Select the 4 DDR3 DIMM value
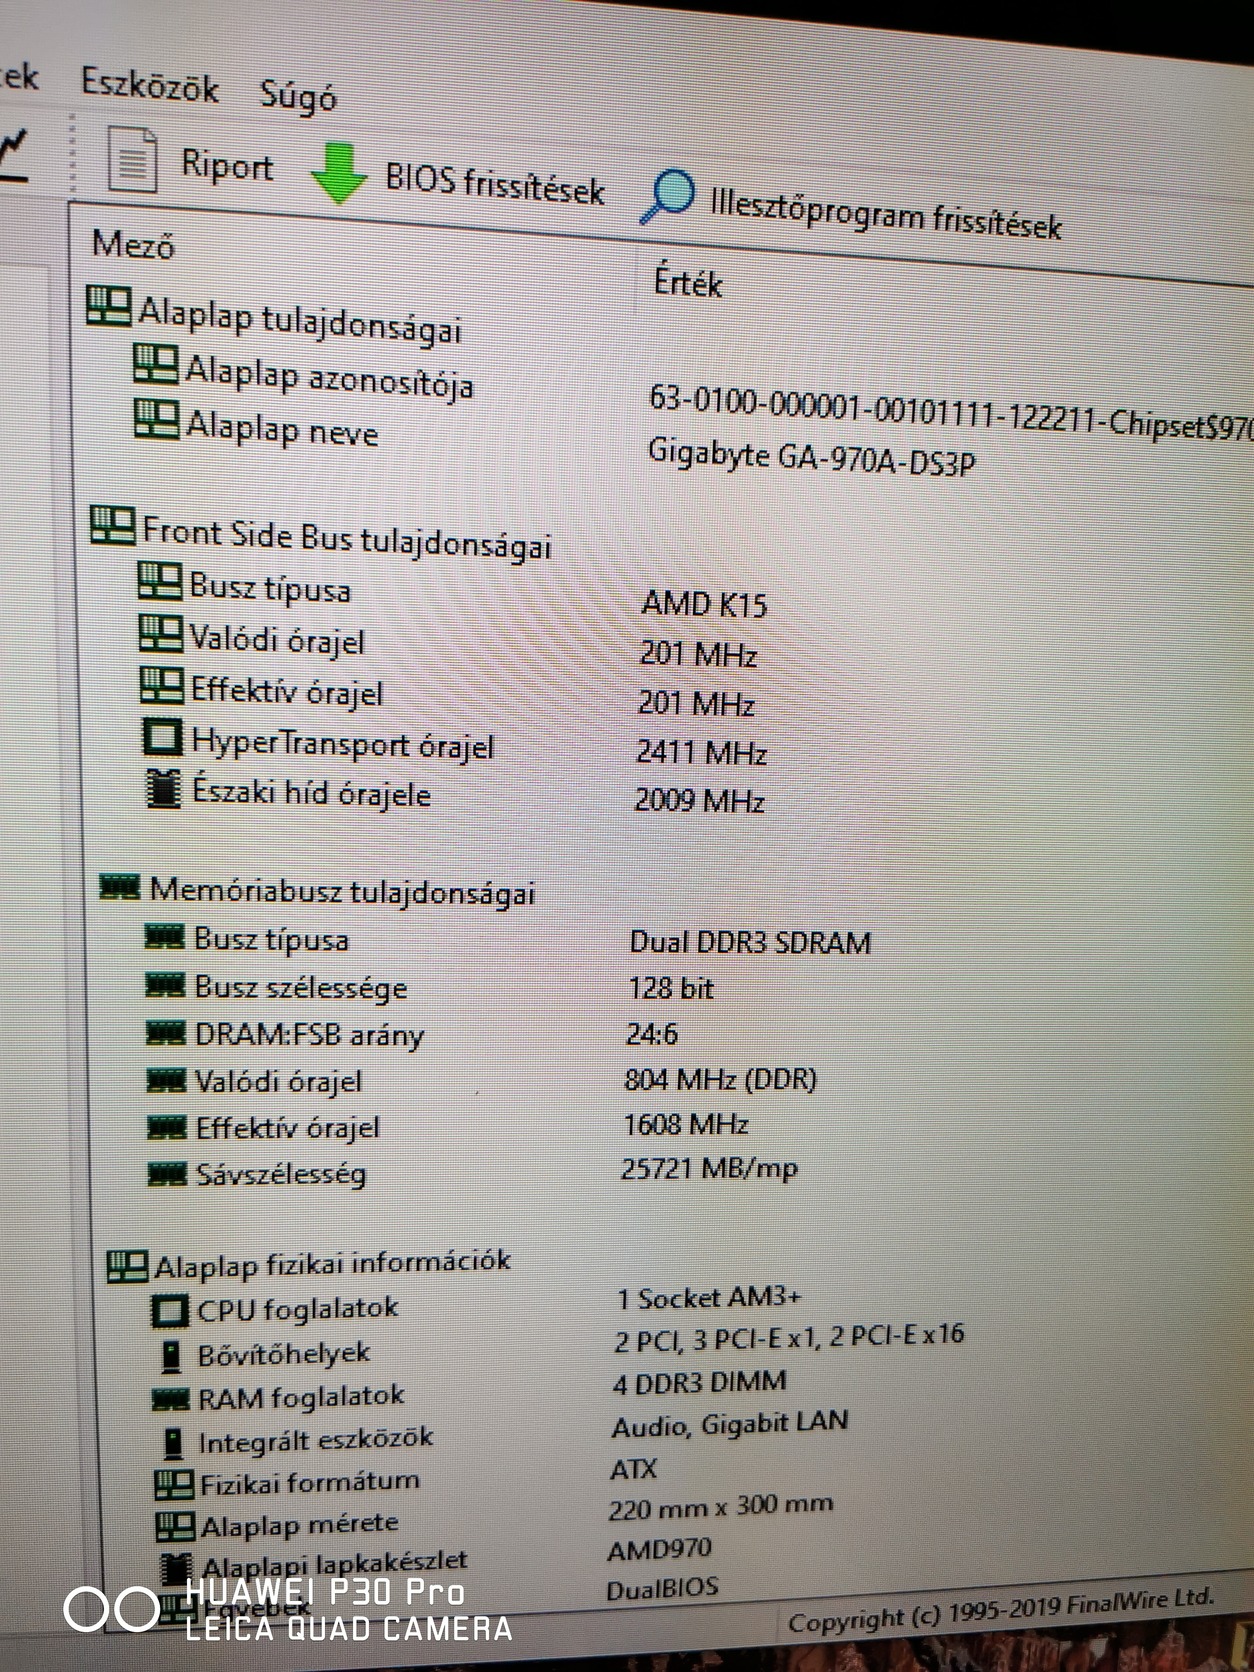The height and width of the screenshot is (1672, 1254). [700, 1383]
